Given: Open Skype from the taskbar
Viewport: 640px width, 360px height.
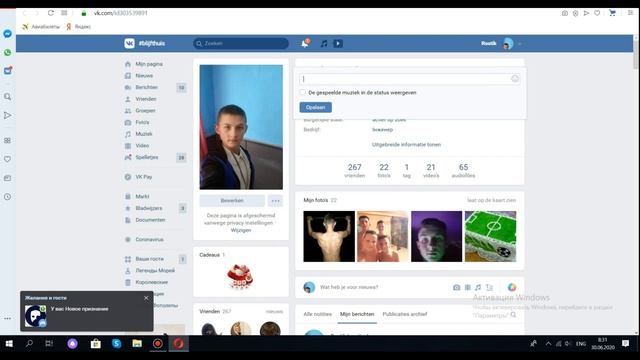Looking at the screenshot, I should click(x=116, y=344).
